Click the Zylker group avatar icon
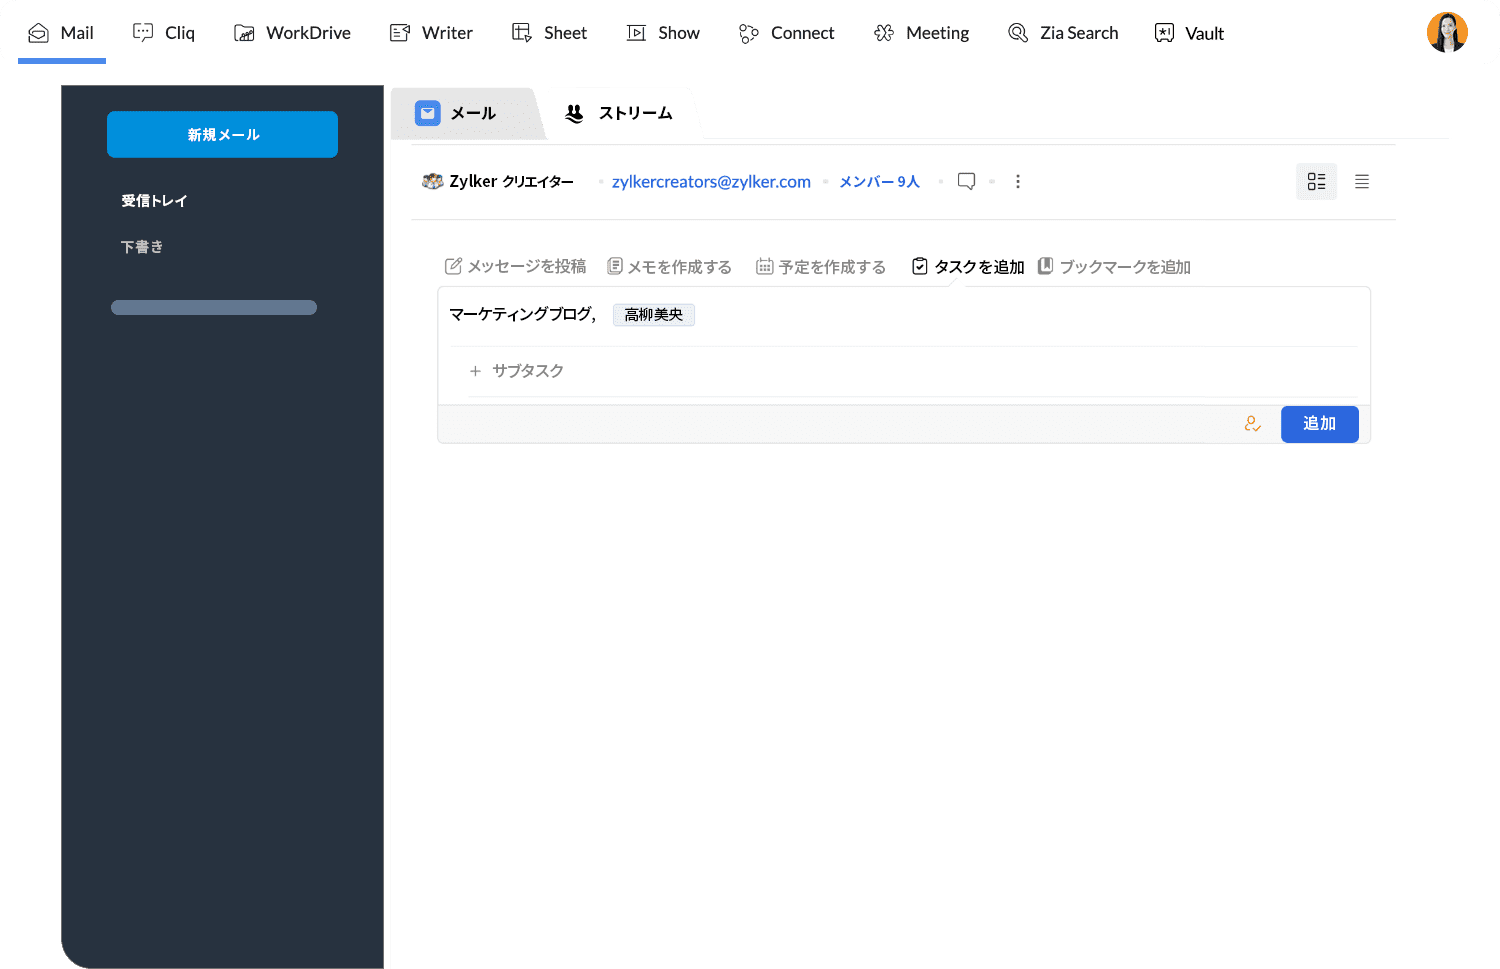 [x=433, y=181]
